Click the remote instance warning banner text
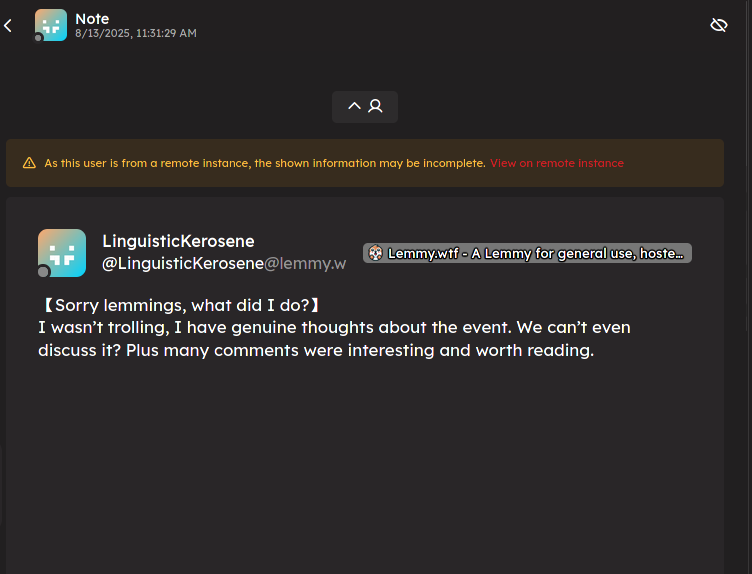 pos(265,163)
